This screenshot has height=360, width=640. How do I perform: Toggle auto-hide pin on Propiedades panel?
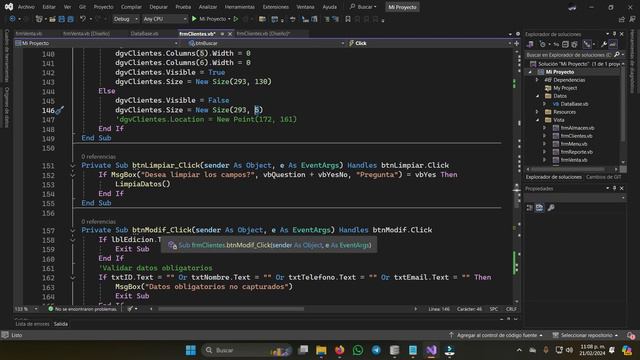click(614, 188)
